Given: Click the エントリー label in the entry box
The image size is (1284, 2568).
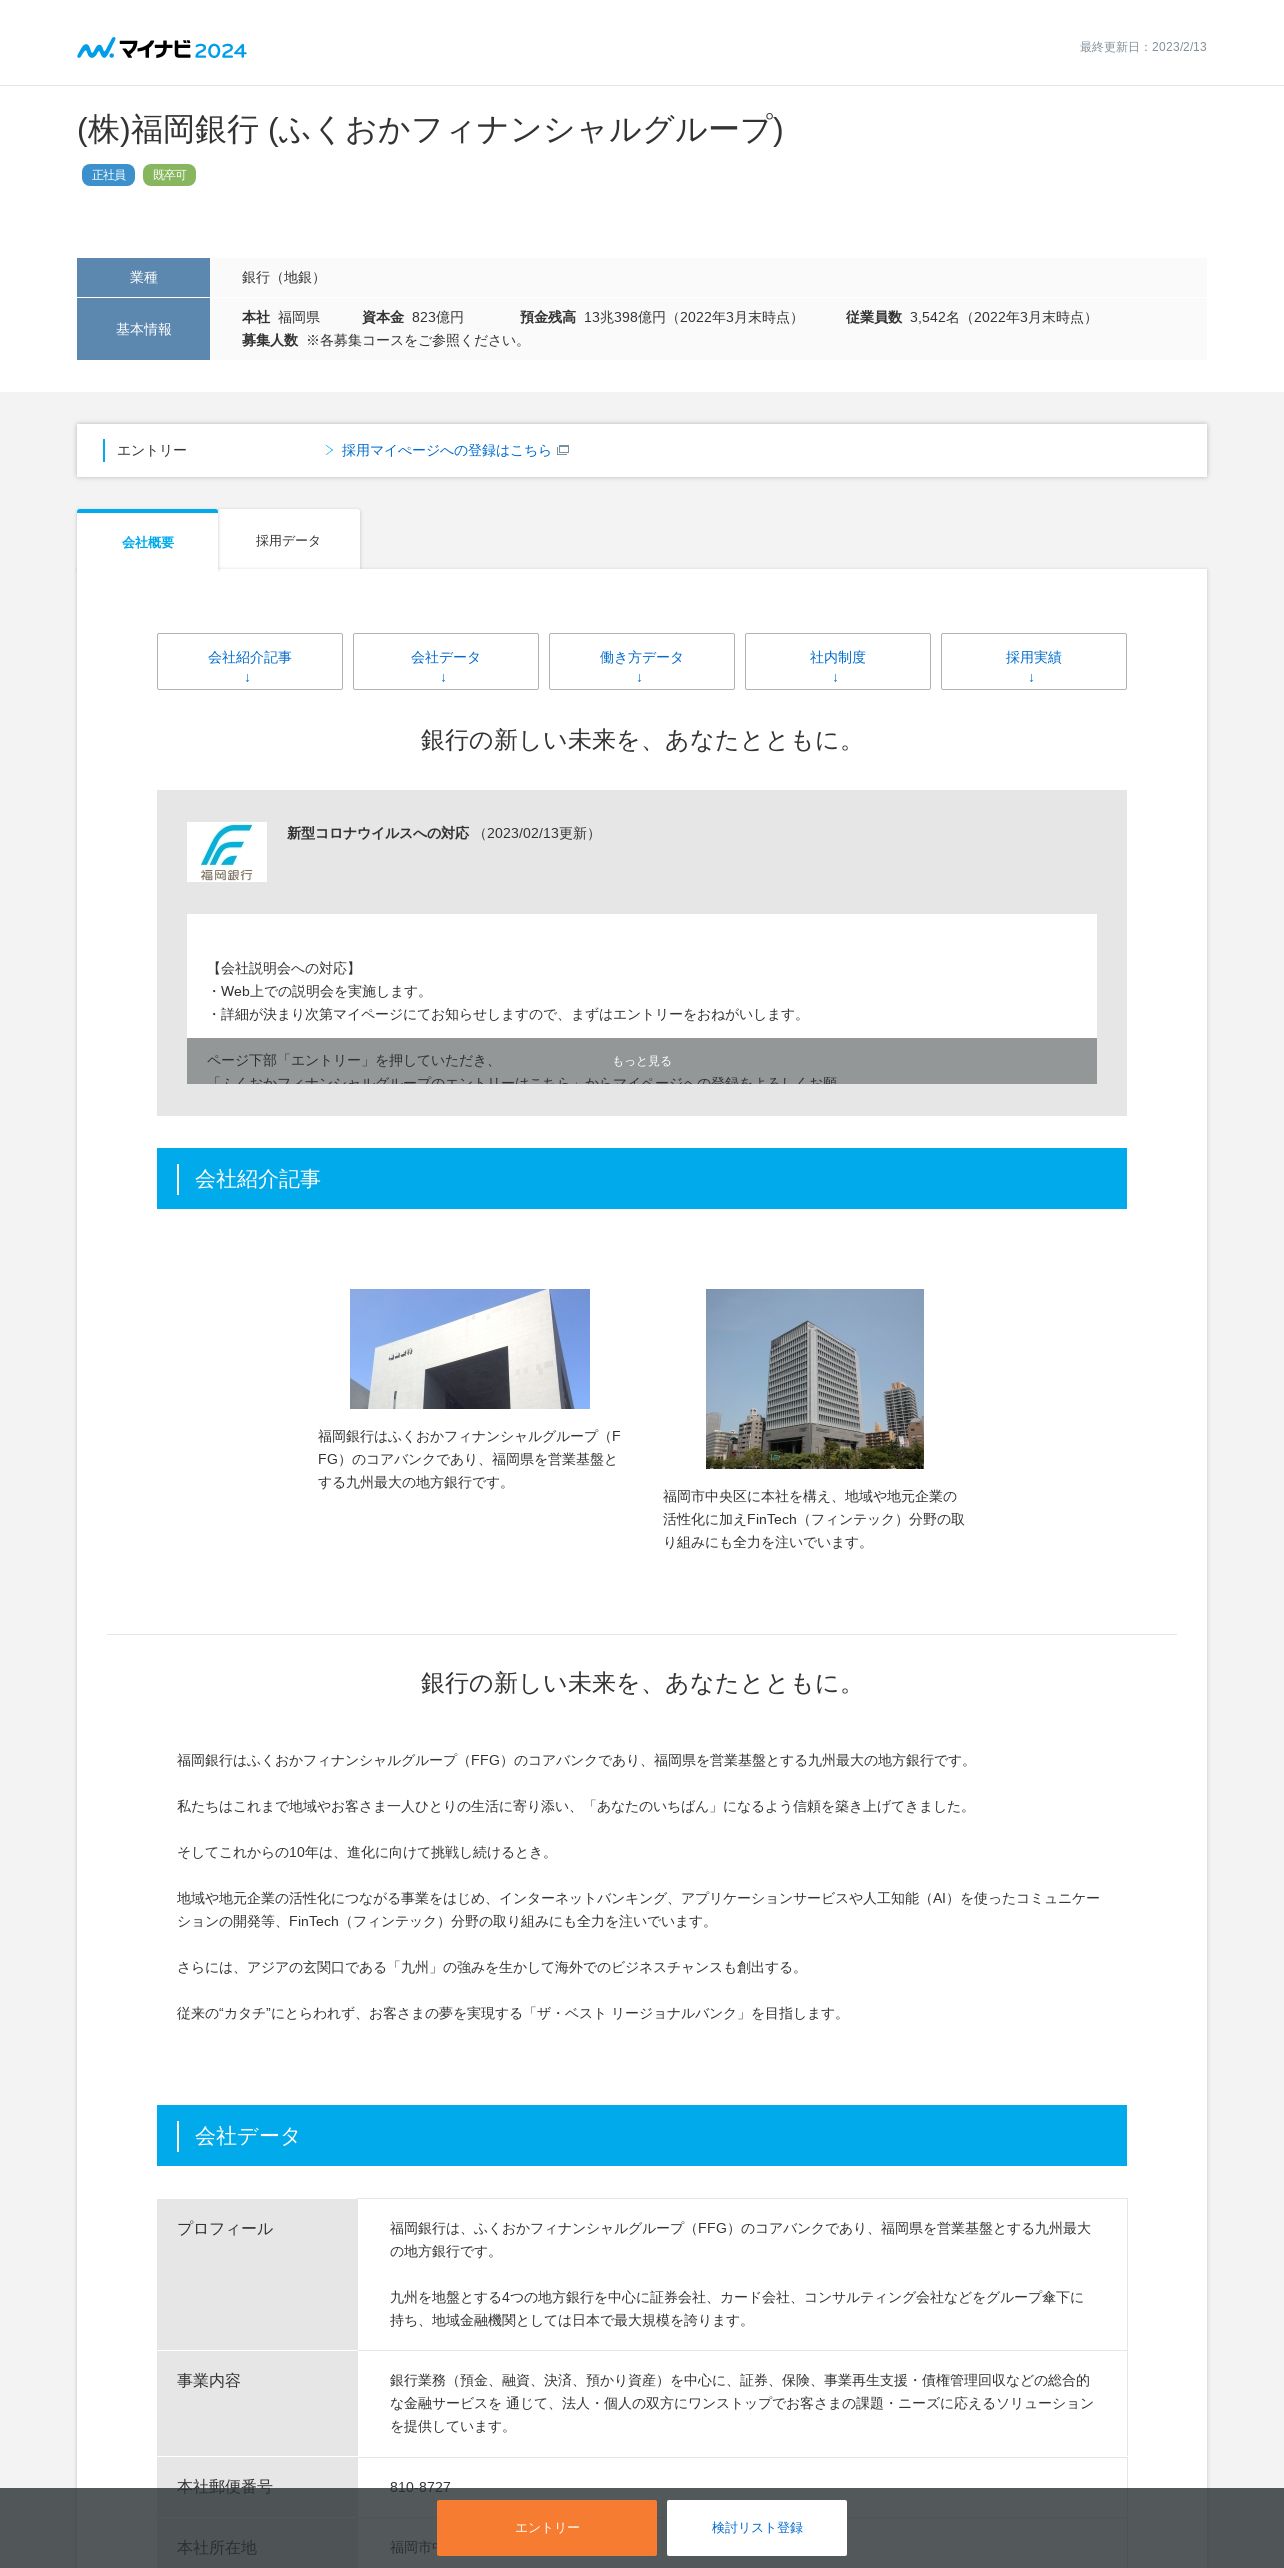Looking at the screenshot, I should [152, 450].
